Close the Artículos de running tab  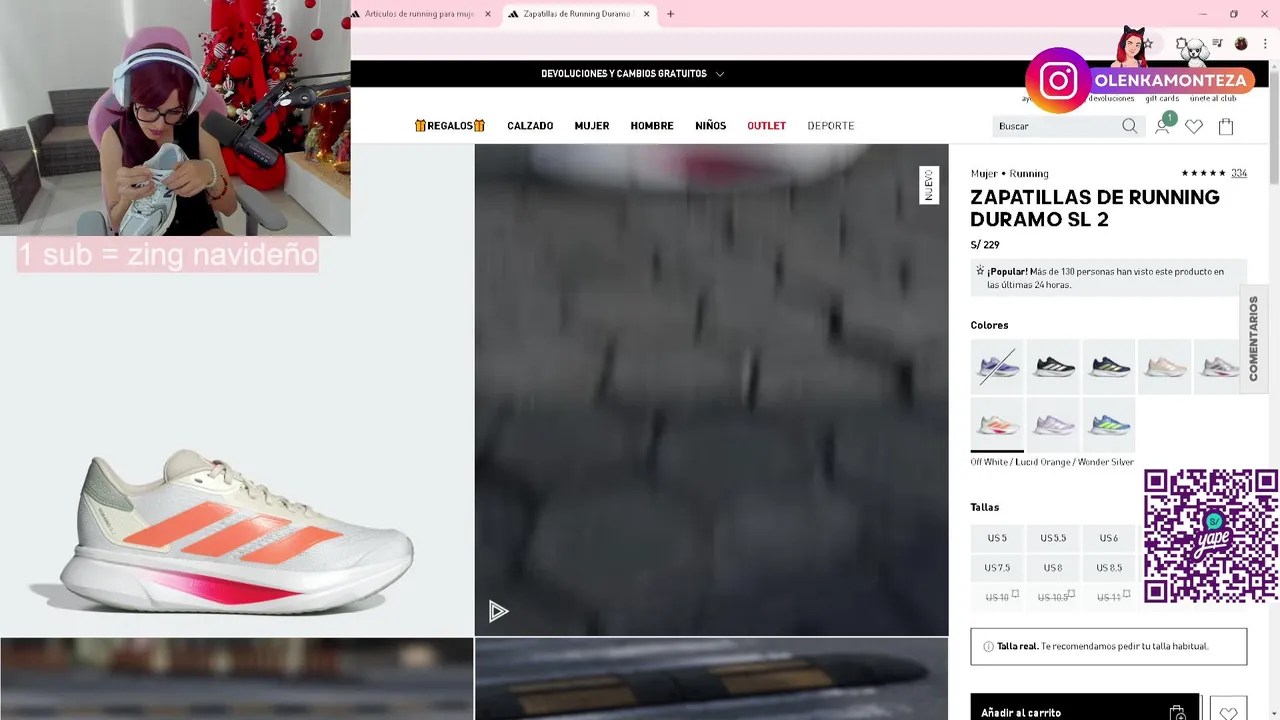coord(488,14)
